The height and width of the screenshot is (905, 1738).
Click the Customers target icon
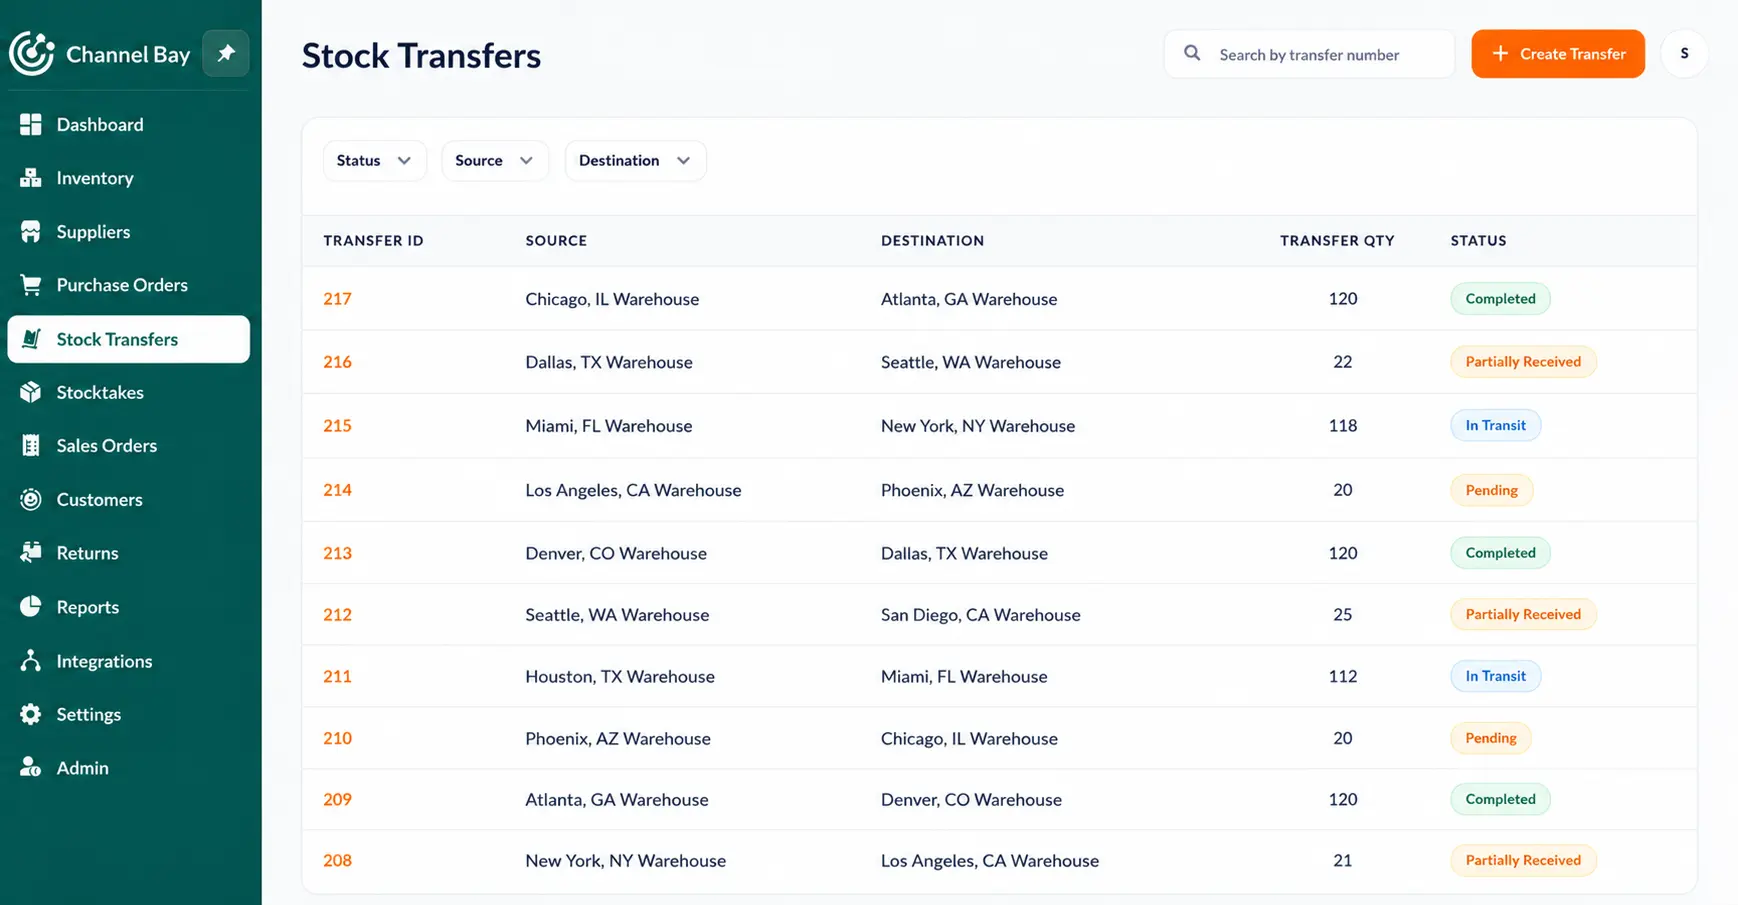31,499
